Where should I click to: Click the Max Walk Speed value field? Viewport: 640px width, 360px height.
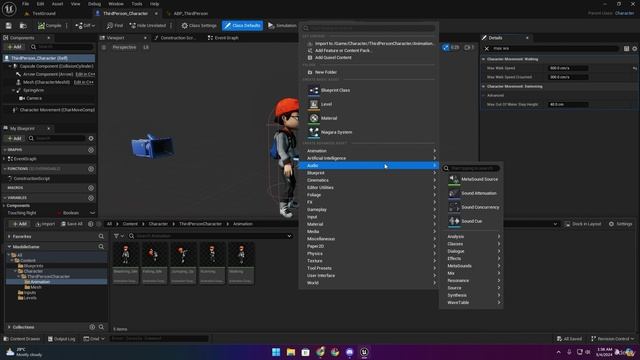(x=568, y=68)
